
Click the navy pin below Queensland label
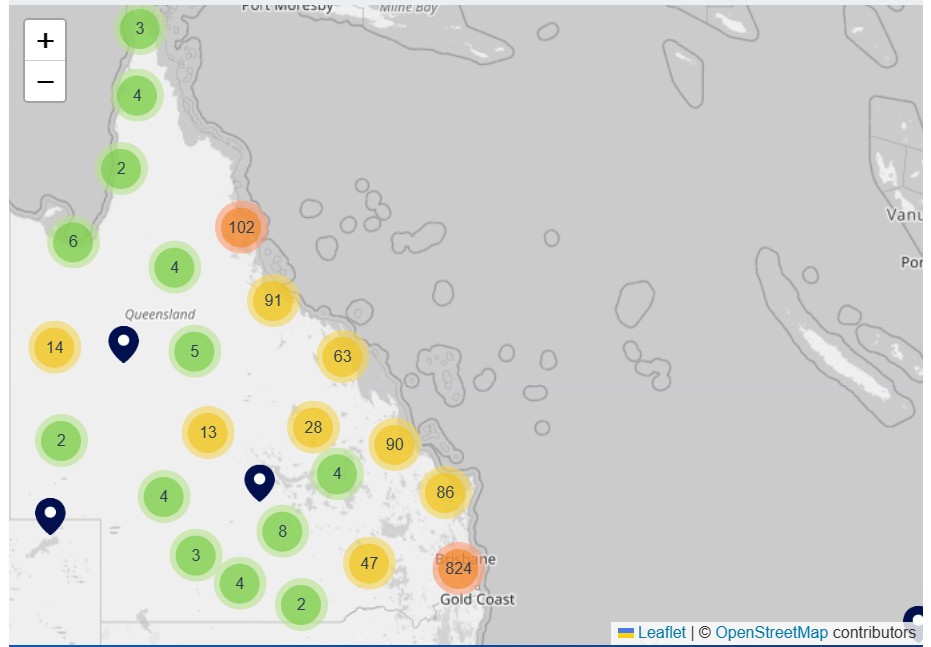[x=123, y=343]
